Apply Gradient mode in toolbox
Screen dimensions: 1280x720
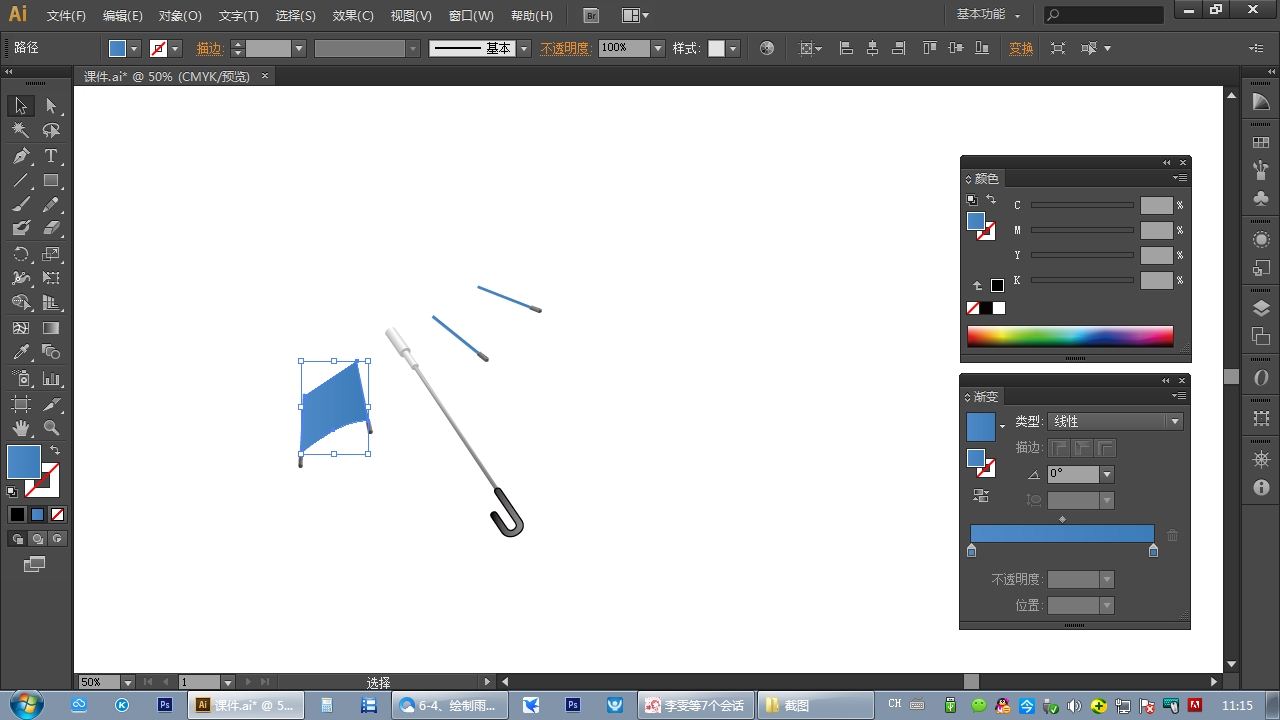click(37, 515)
